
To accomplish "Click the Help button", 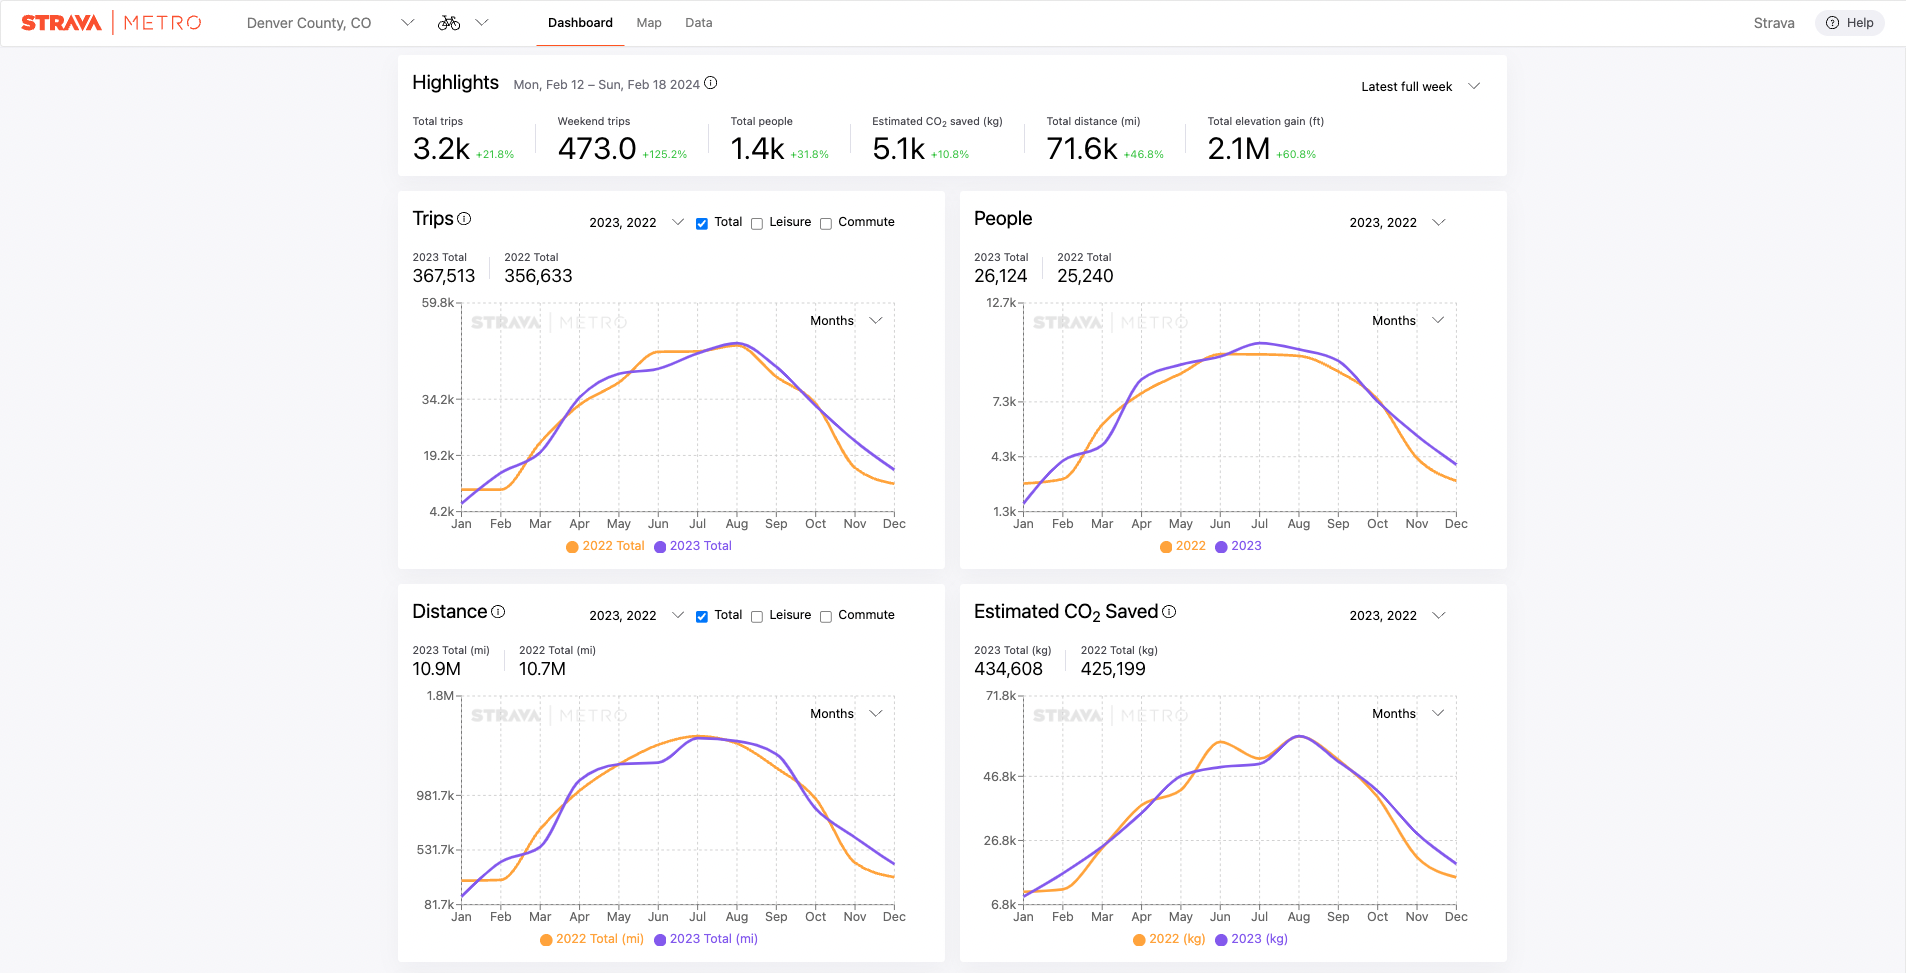I will [x=1850, y=23].
